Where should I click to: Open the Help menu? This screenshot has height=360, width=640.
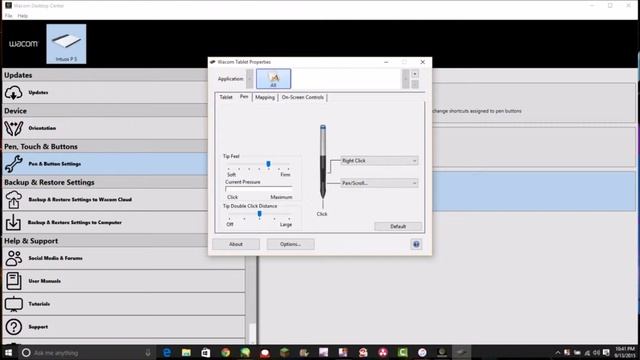[22, 16]
